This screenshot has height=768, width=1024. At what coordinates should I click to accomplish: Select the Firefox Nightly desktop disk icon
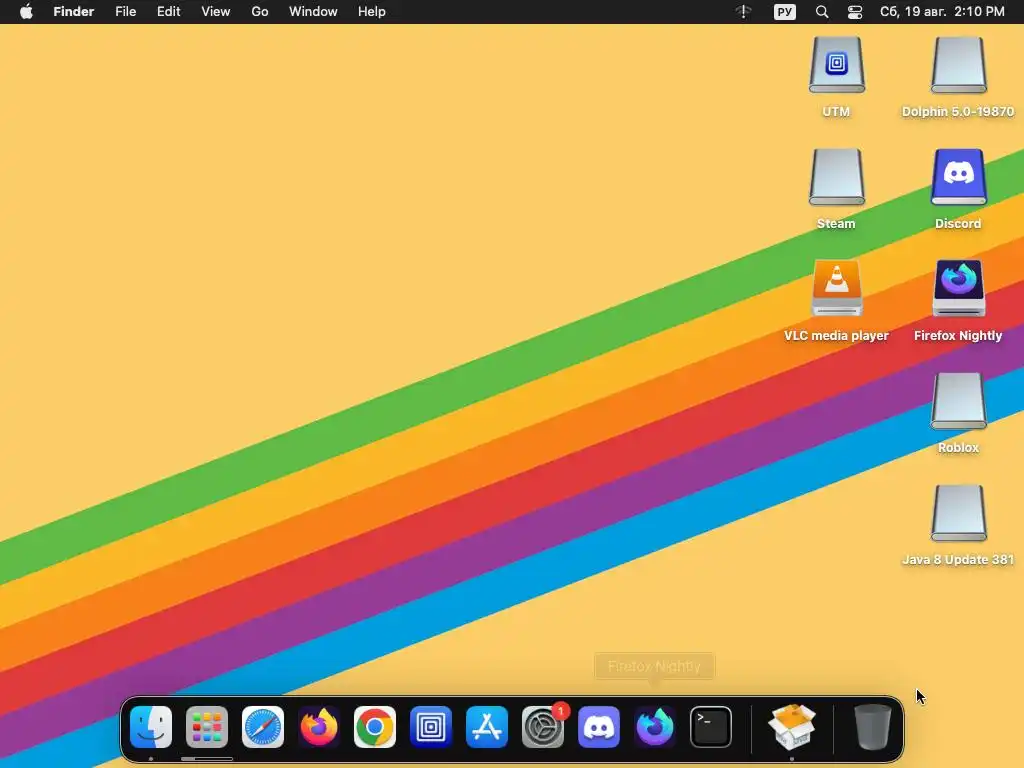point(958,289)
